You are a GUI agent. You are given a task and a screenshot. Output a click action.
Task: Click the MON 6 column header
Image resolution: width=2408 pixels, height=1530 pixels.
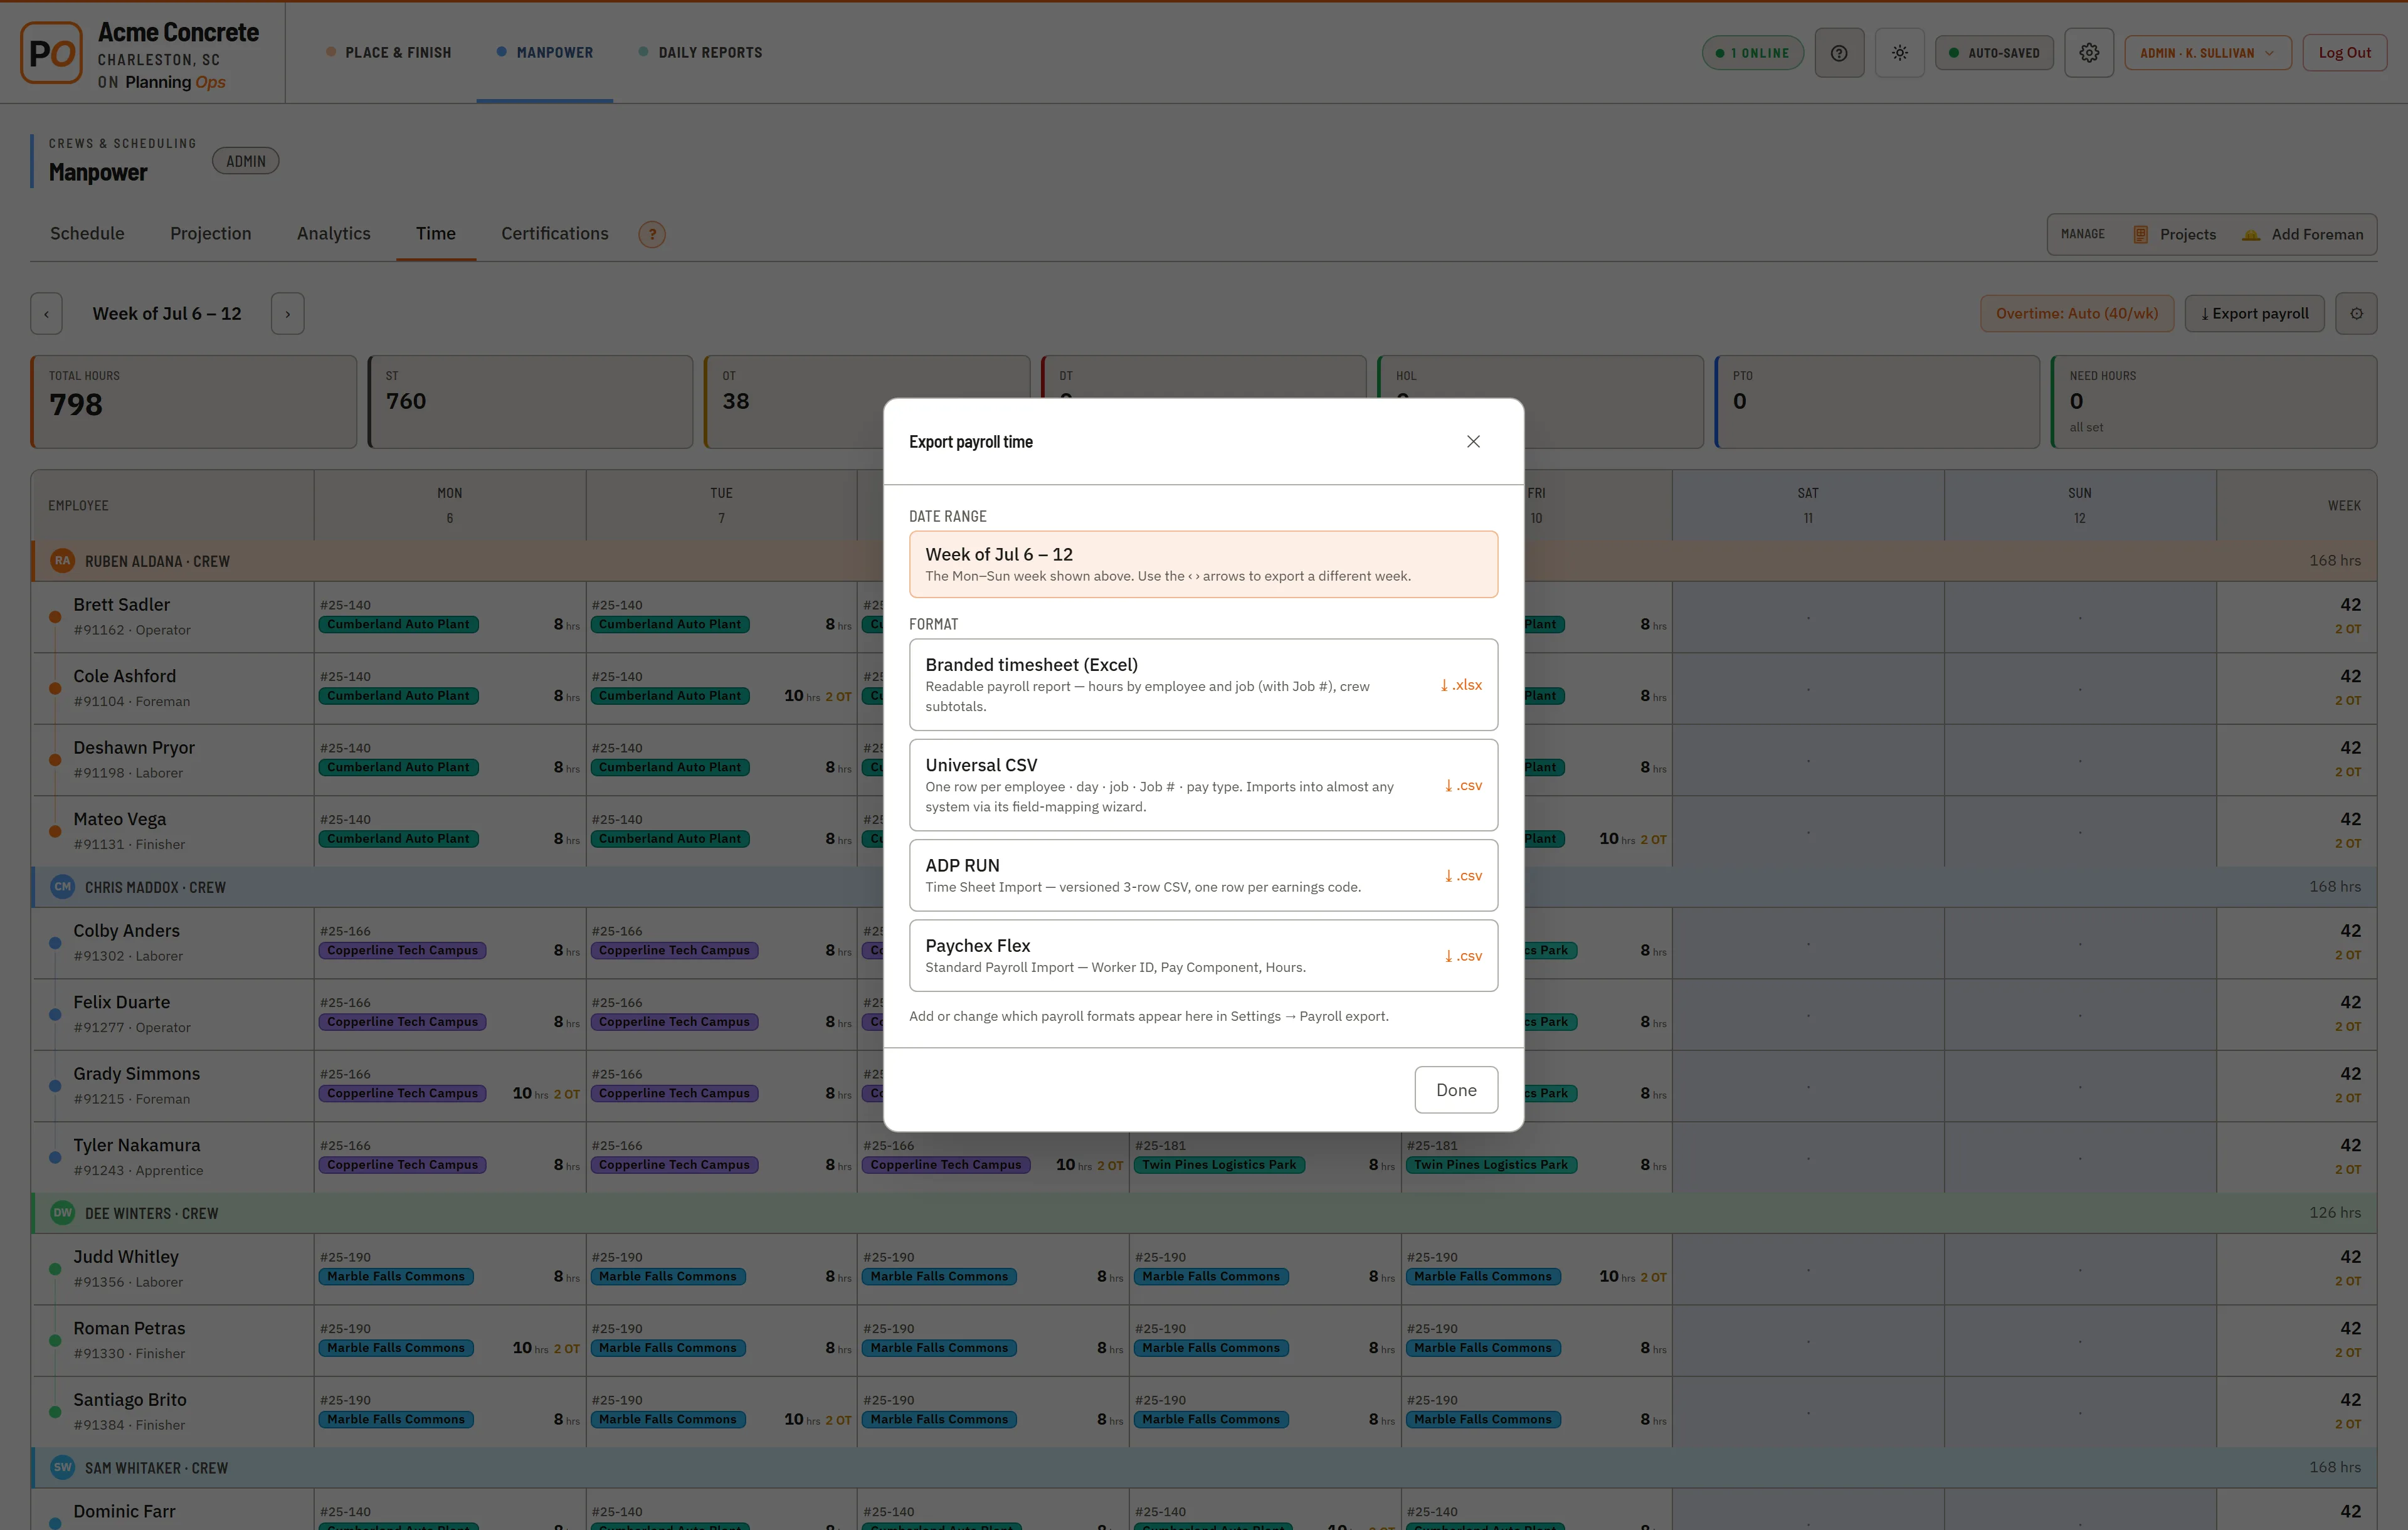coord(450,505)
